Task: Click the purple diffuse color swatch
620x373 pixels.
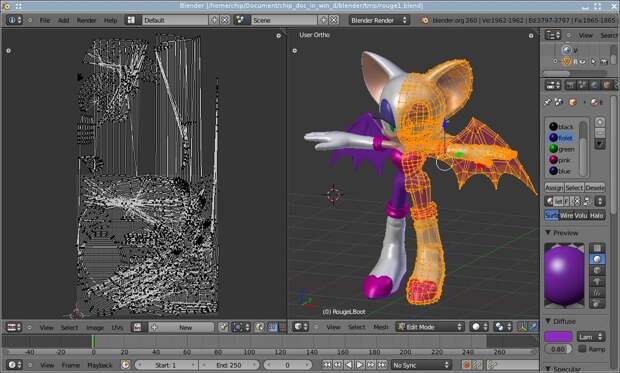Action: (x=558, y=337)
